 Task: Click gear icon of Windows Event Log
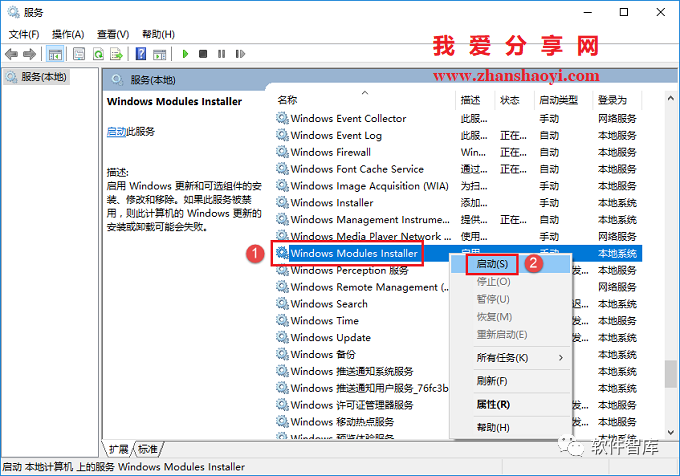tap(282, 135)
